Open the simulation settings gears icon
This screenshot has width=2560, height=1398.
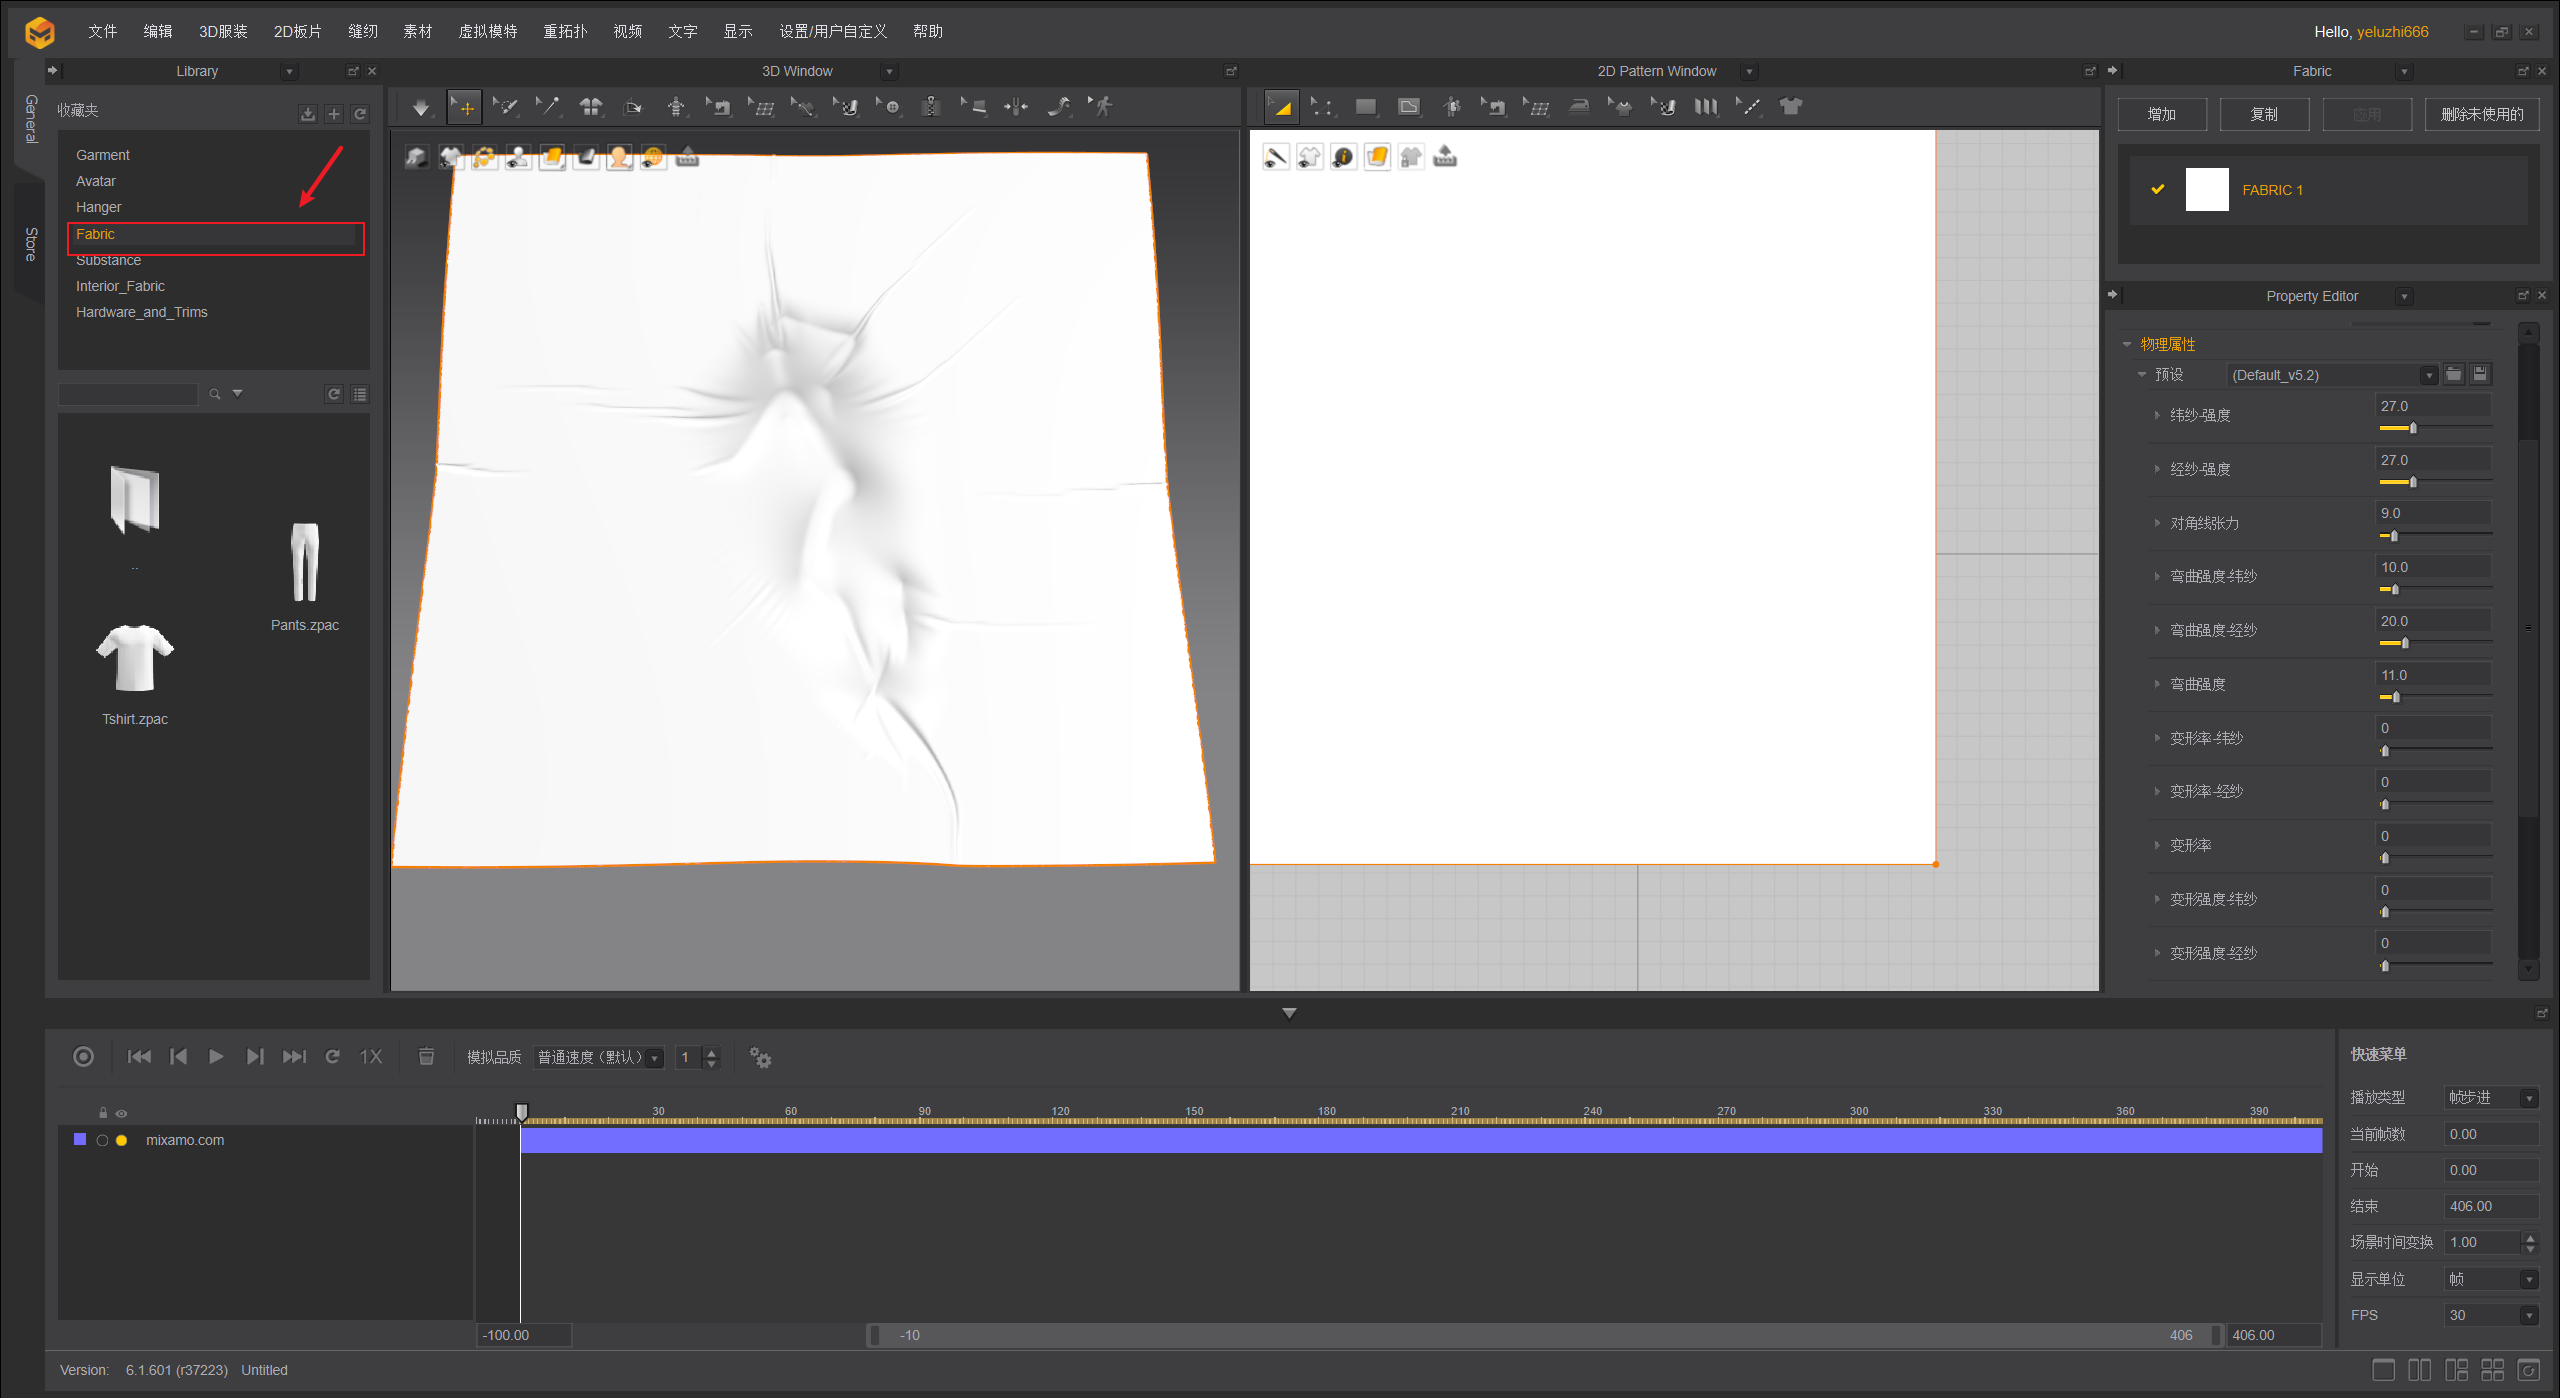tap(760, 1057)
